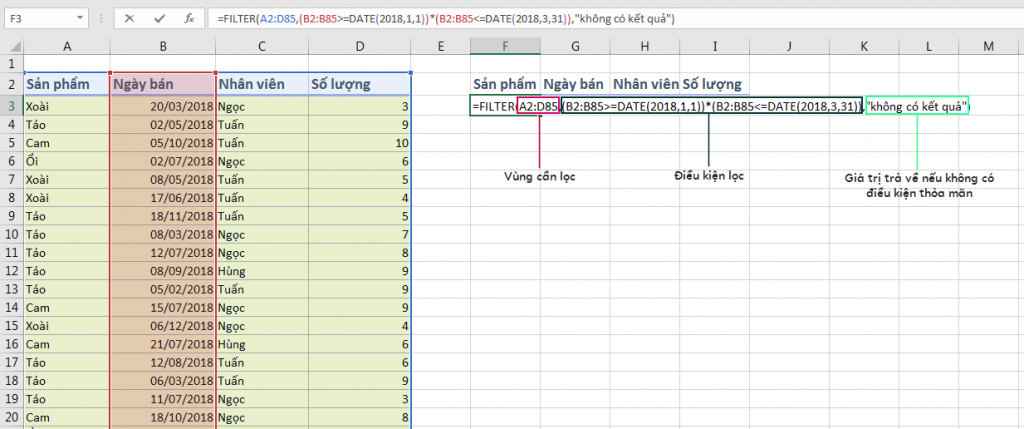Click the "Hùng" cell in row 12
Screen dimensions: 1024x429
(x=260, y=270)
